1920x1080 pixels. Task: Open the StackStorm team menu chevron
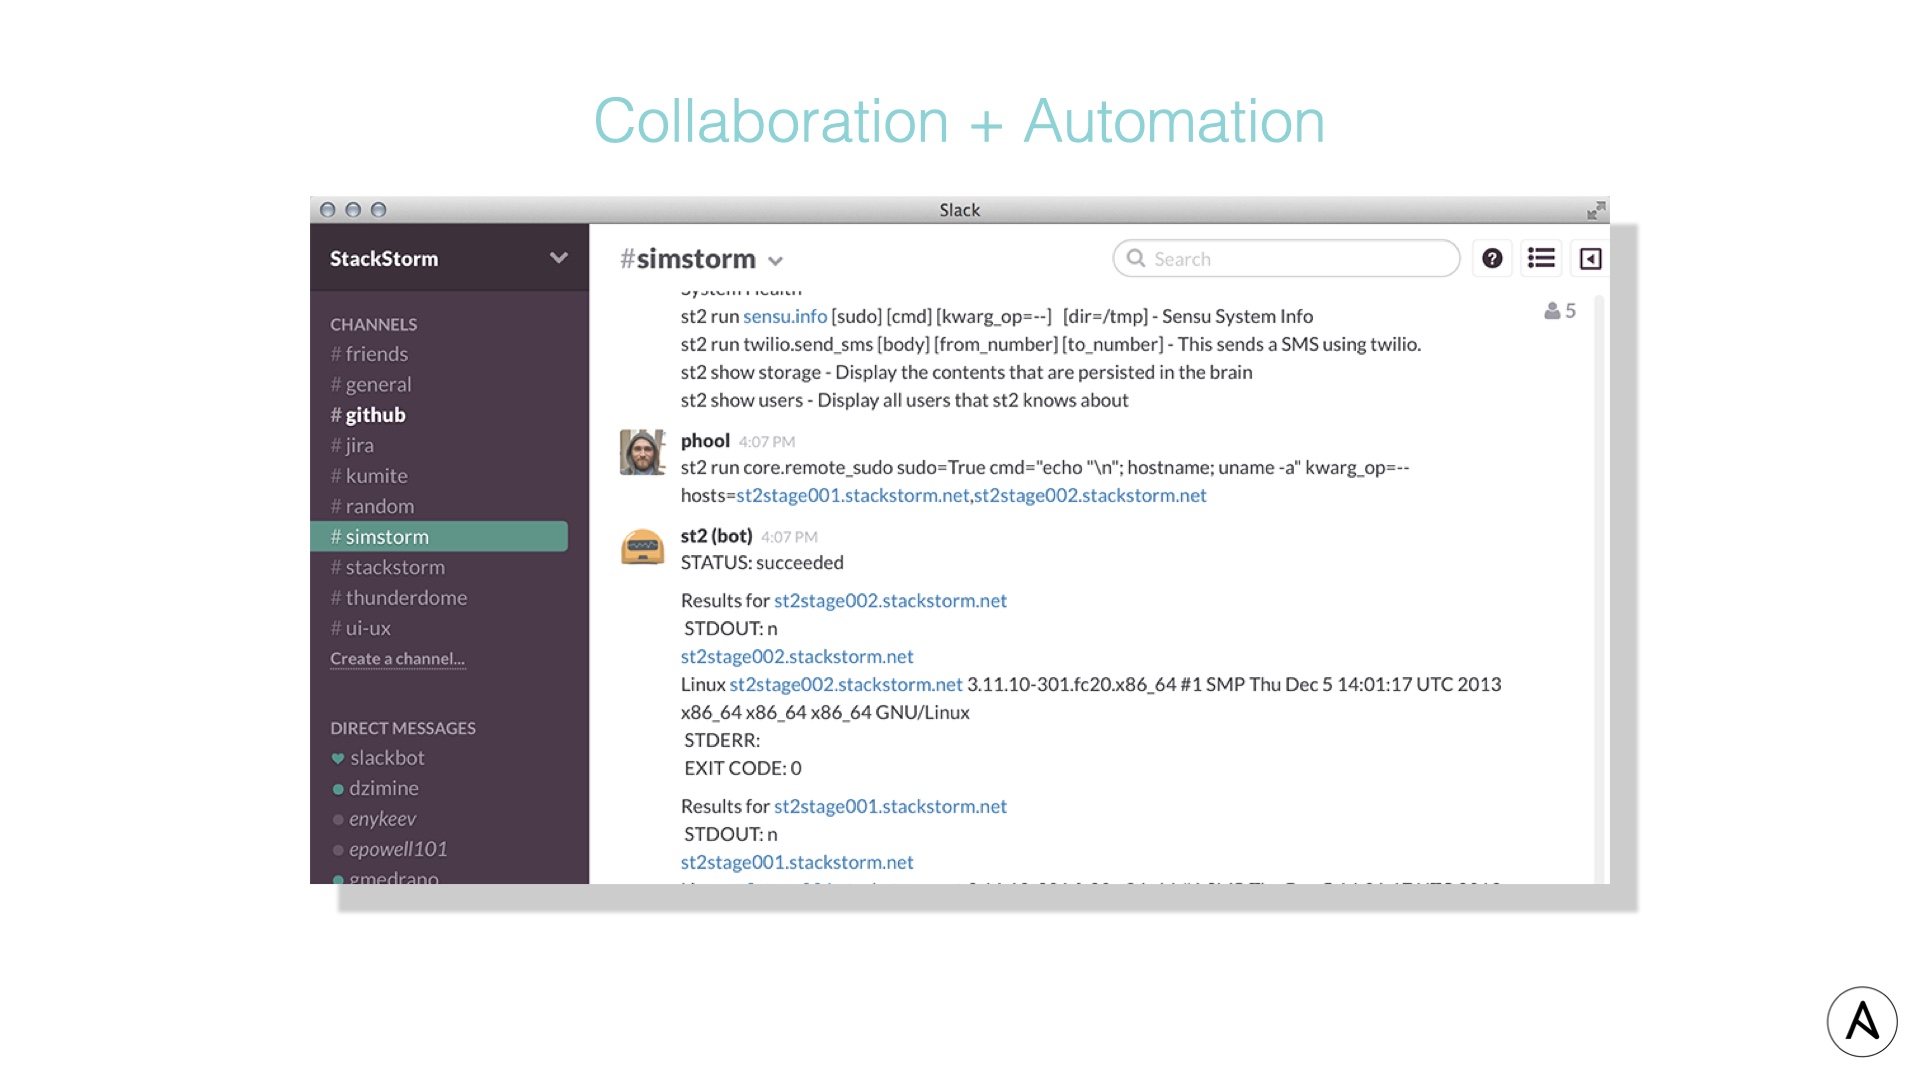click(x=559, y=258)
